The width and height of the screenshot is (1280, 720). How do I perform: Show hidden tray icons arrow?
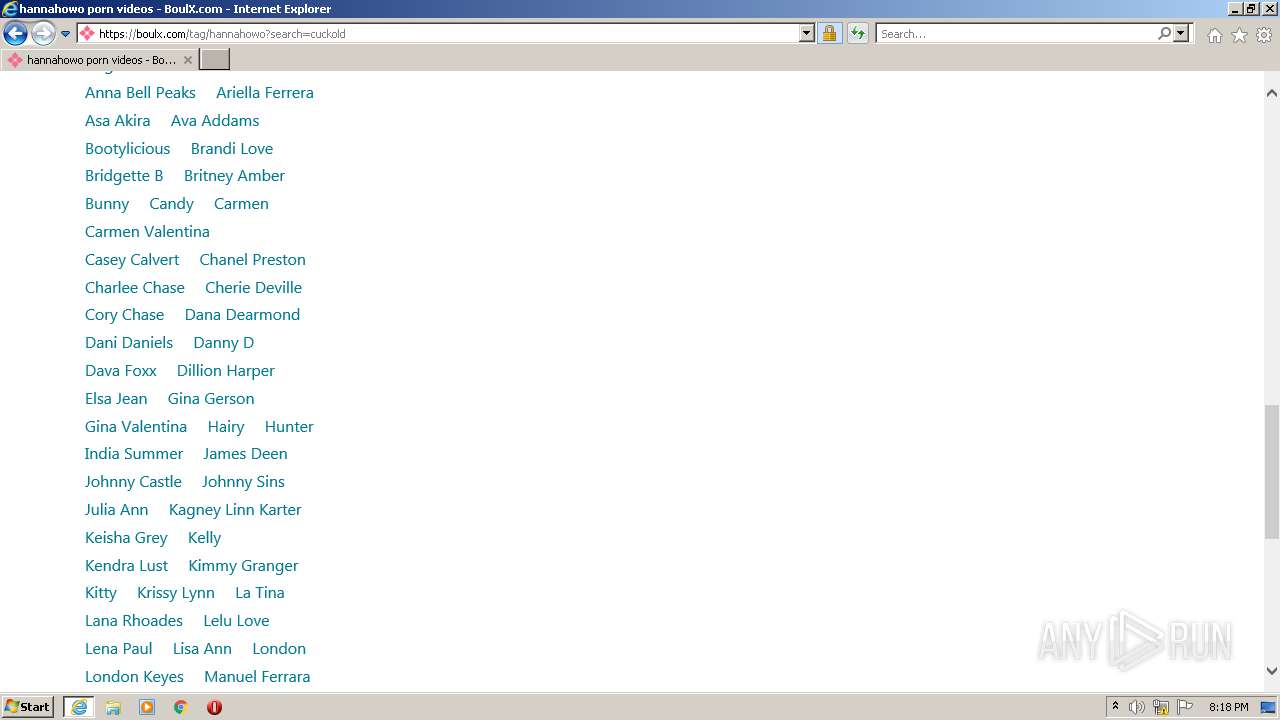[x=1115, y=707]
